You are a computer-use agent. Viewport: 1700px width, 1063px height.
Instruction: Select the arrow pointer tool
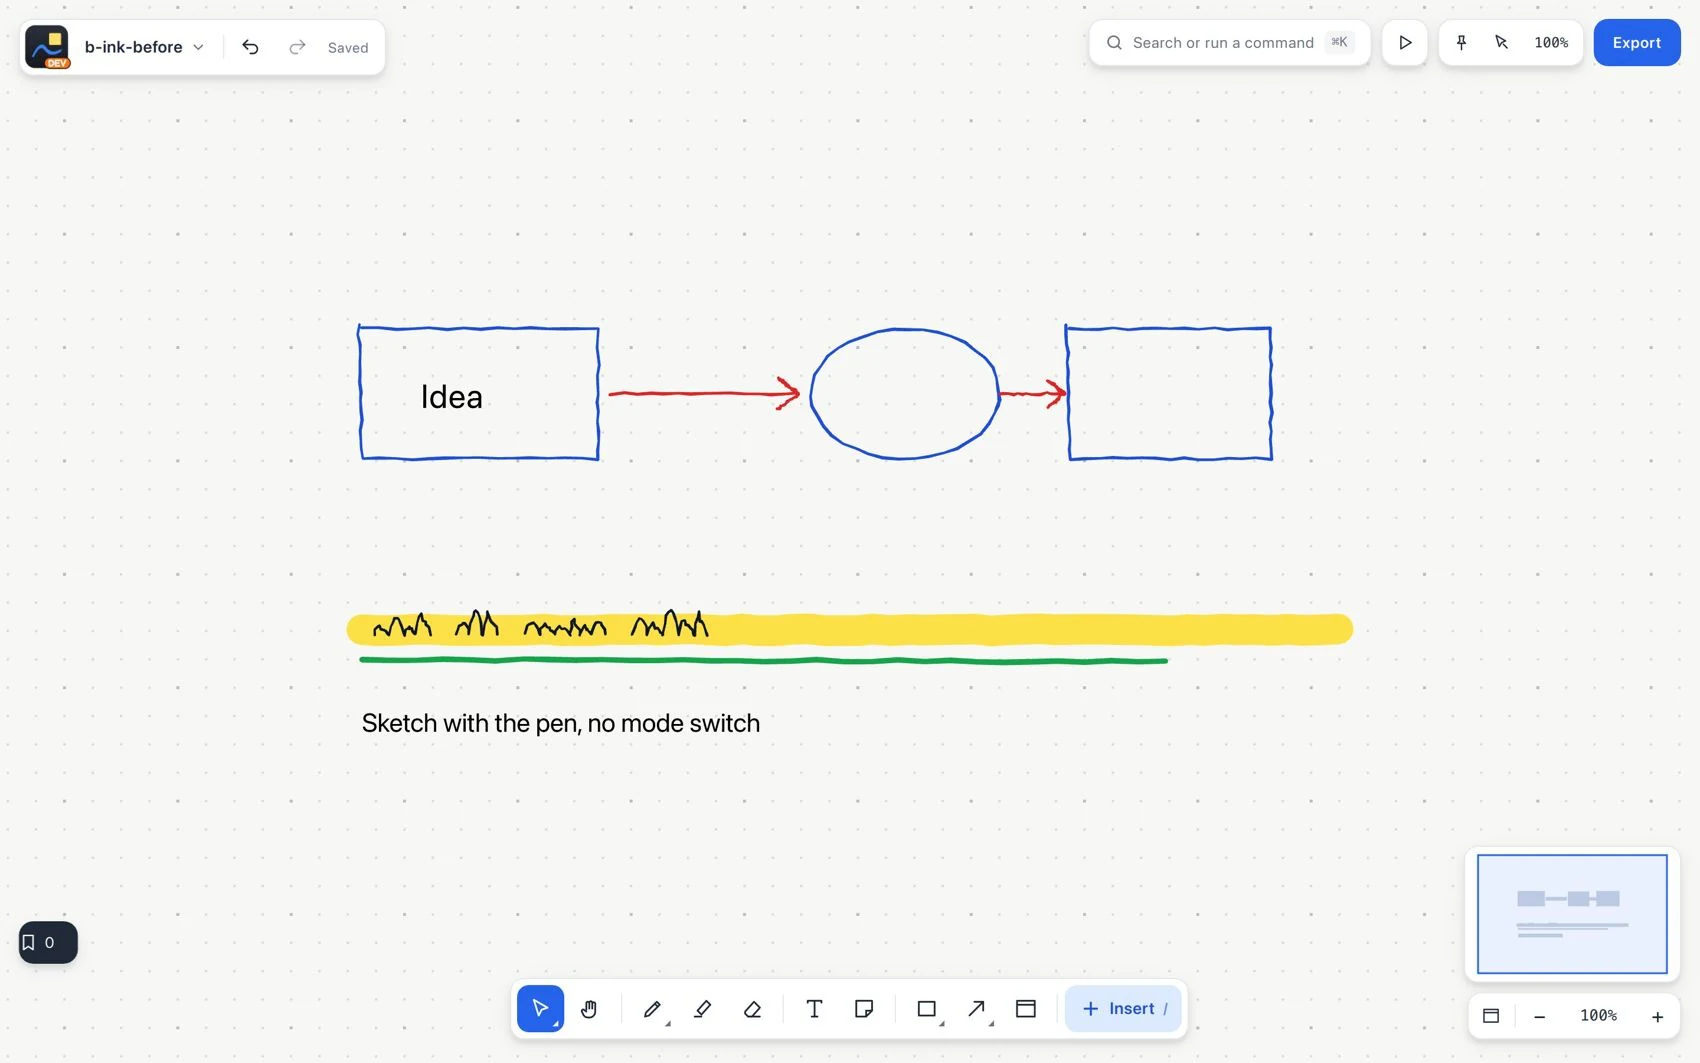540,1008
